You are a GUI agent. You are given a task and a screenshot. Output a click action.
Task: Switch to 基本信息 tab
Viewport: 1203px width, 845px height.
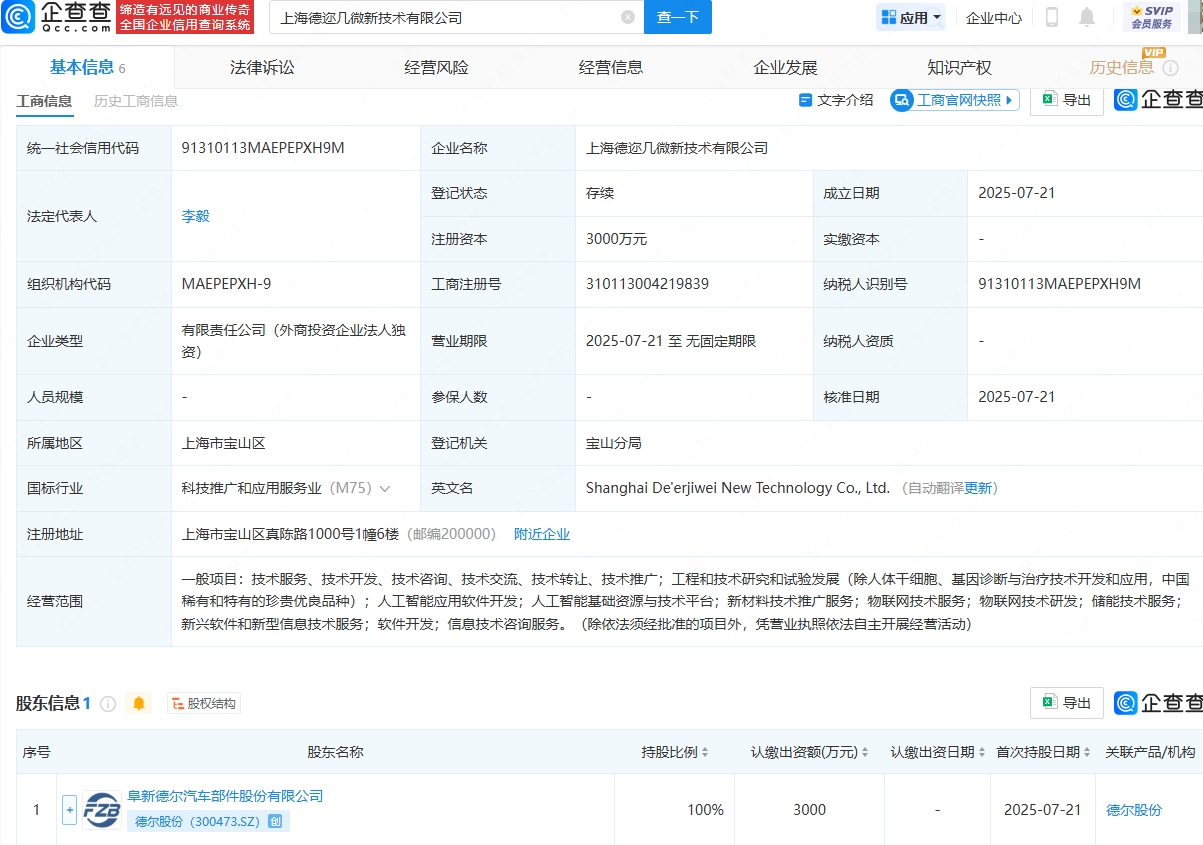click(87, 67)
